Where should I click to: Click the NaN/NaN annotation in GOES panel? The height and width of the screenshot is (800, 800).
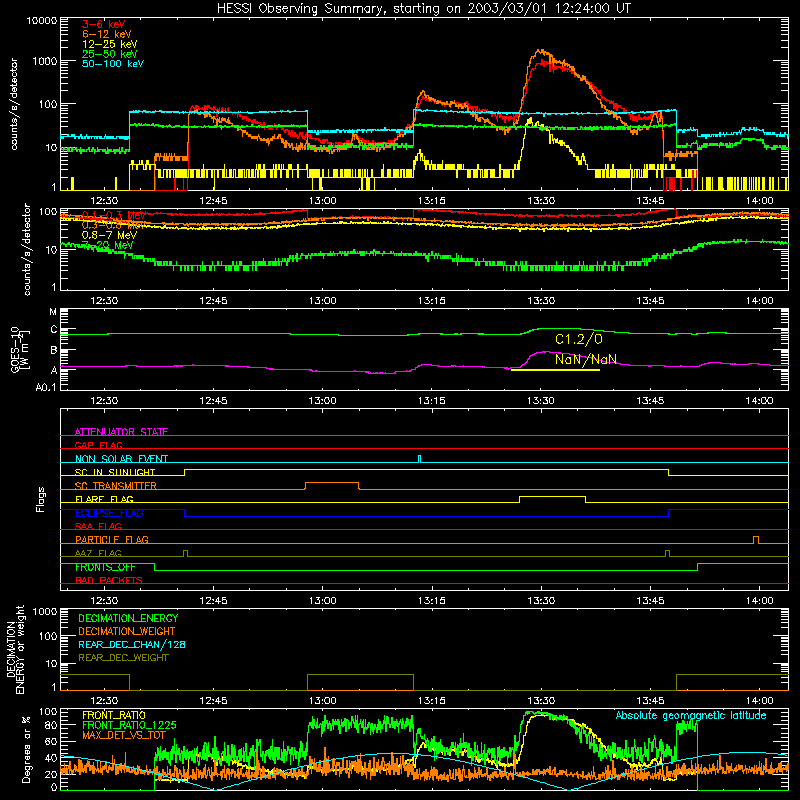point(586,359)
